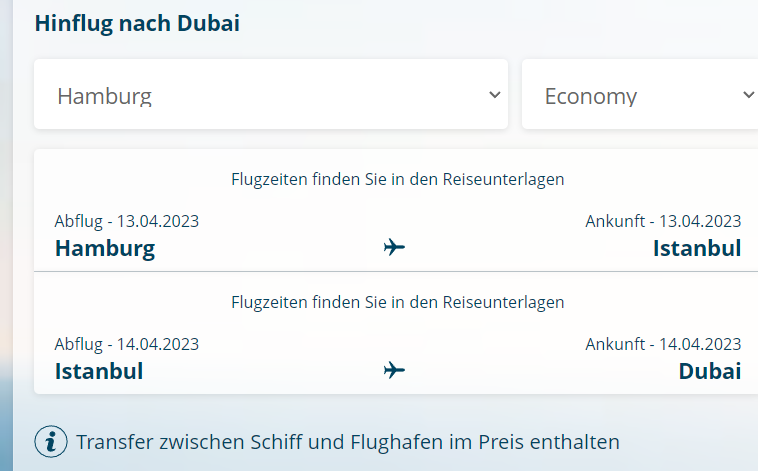Click the "Transfer zwischen Schiff und Flughafen" text
This screenshot has width=758, height=471.
pos(348,442)
